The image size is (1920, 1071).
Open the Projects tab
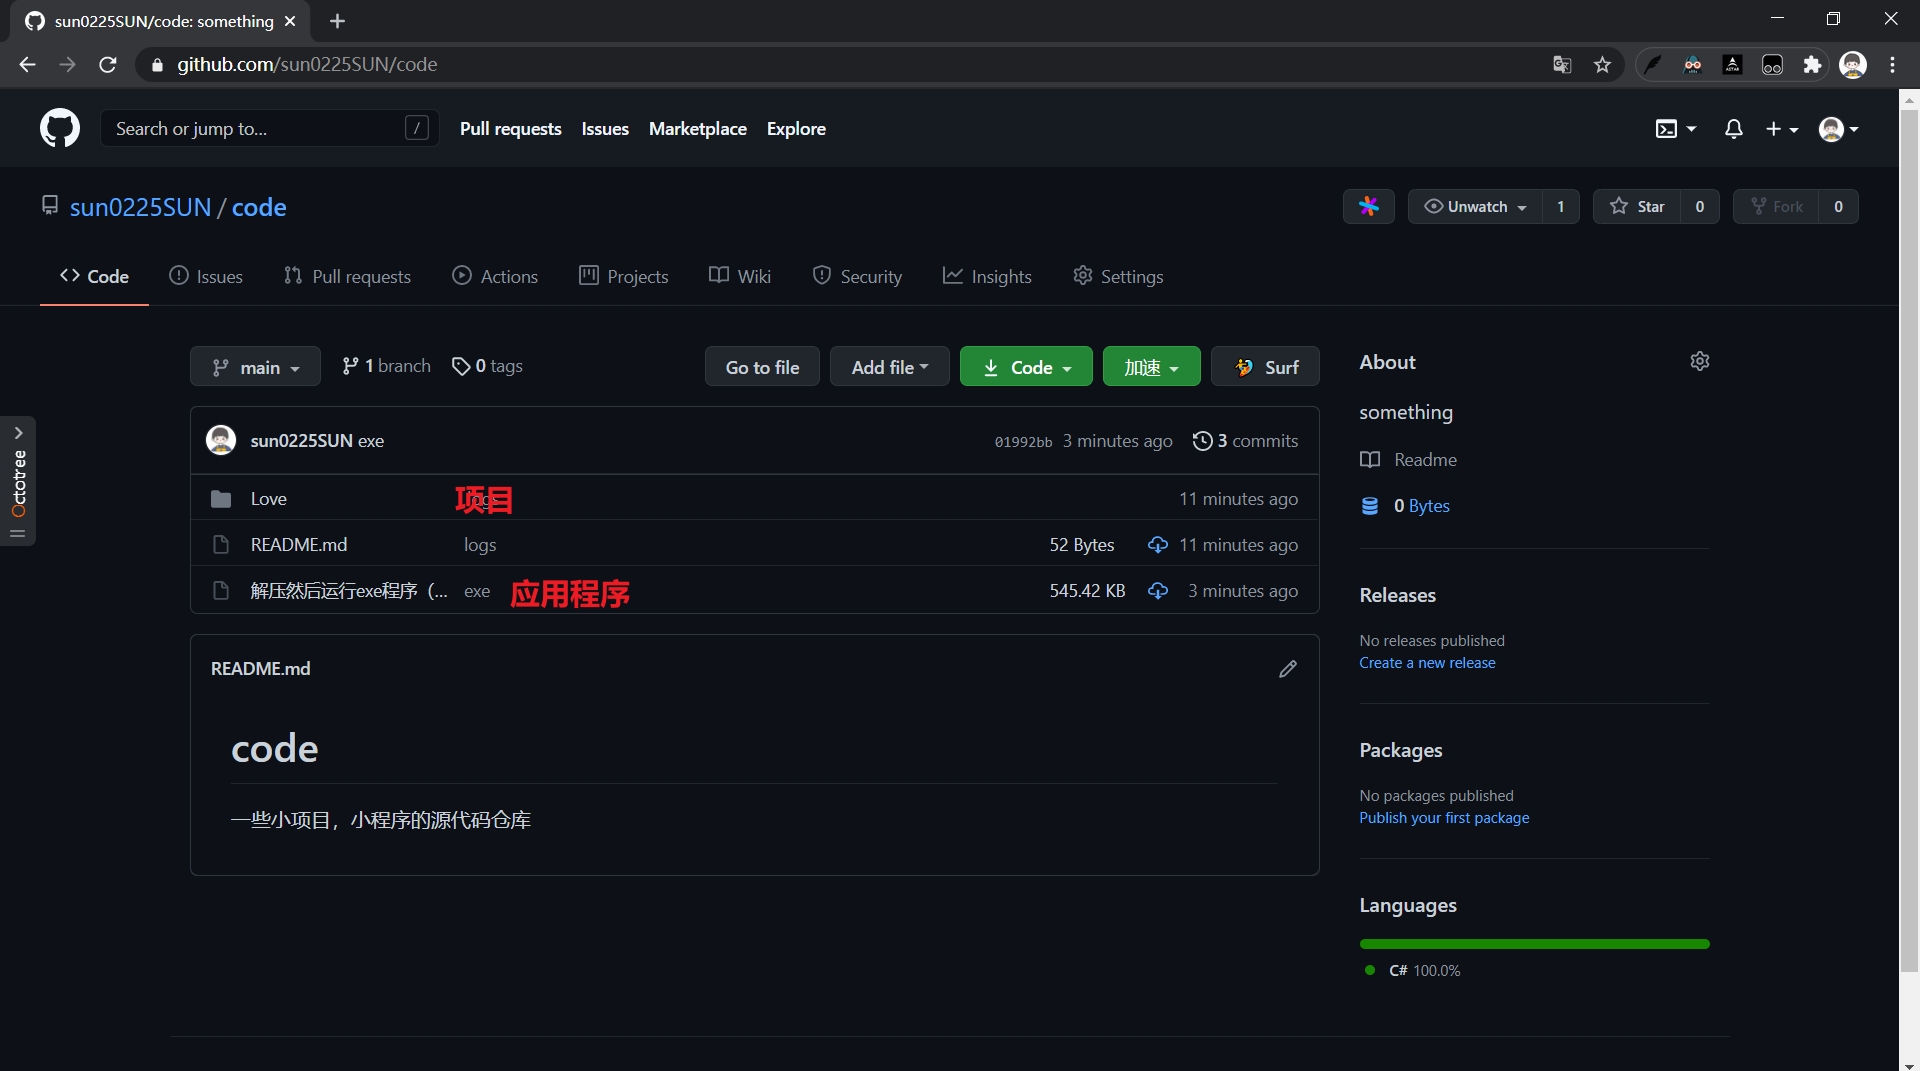[623, 276]
